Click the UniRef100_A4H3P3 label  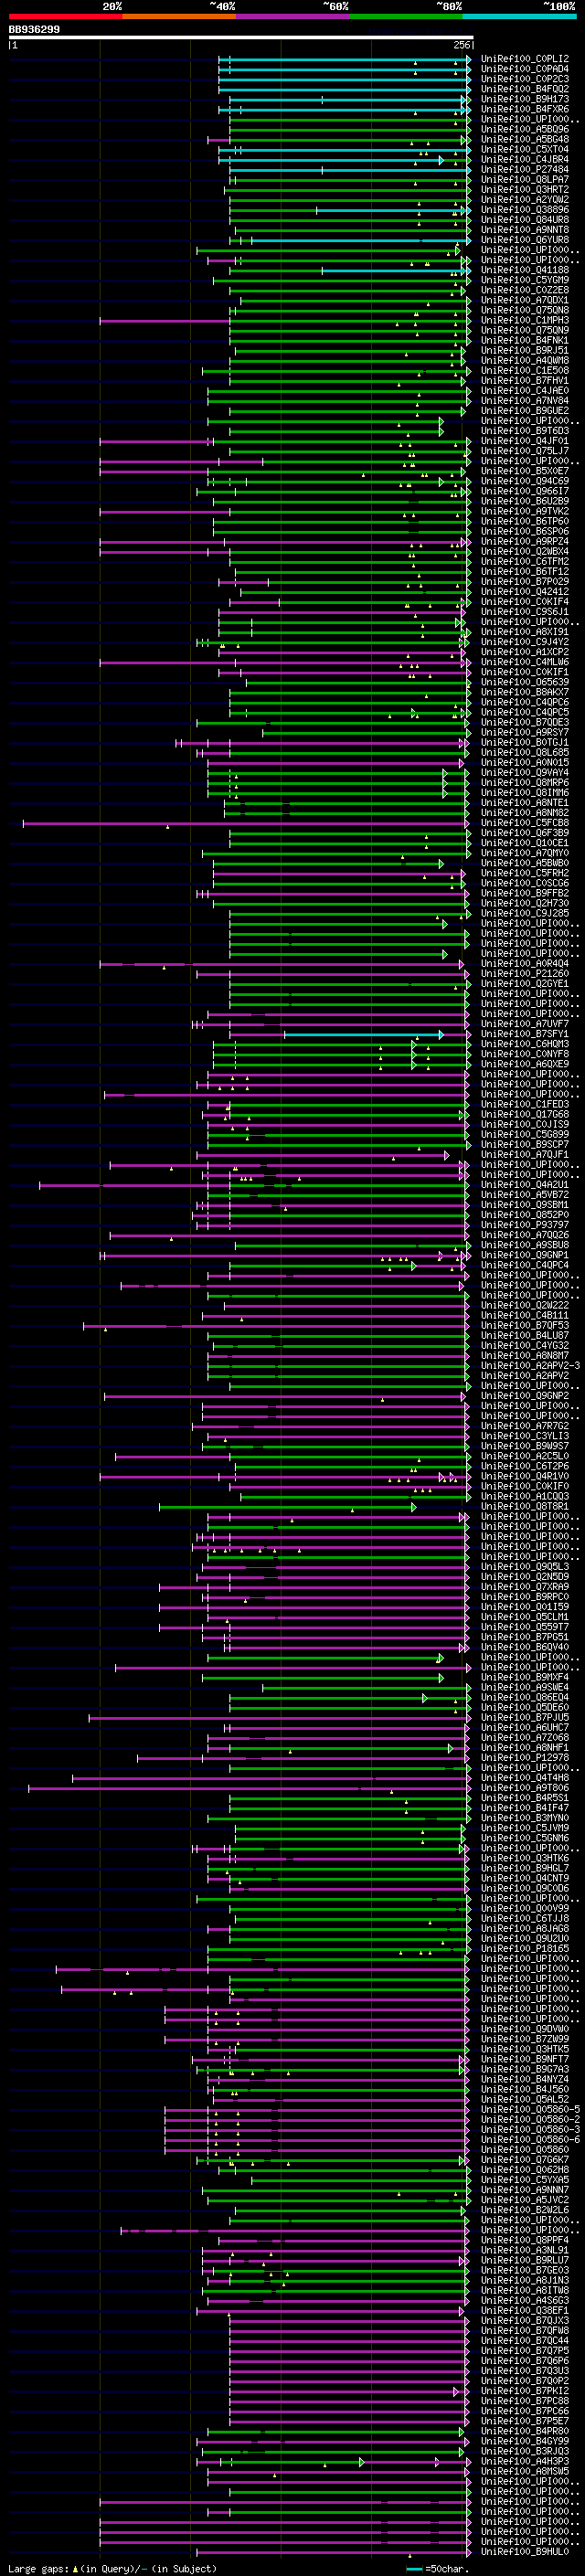click(x=525, y=2461)
